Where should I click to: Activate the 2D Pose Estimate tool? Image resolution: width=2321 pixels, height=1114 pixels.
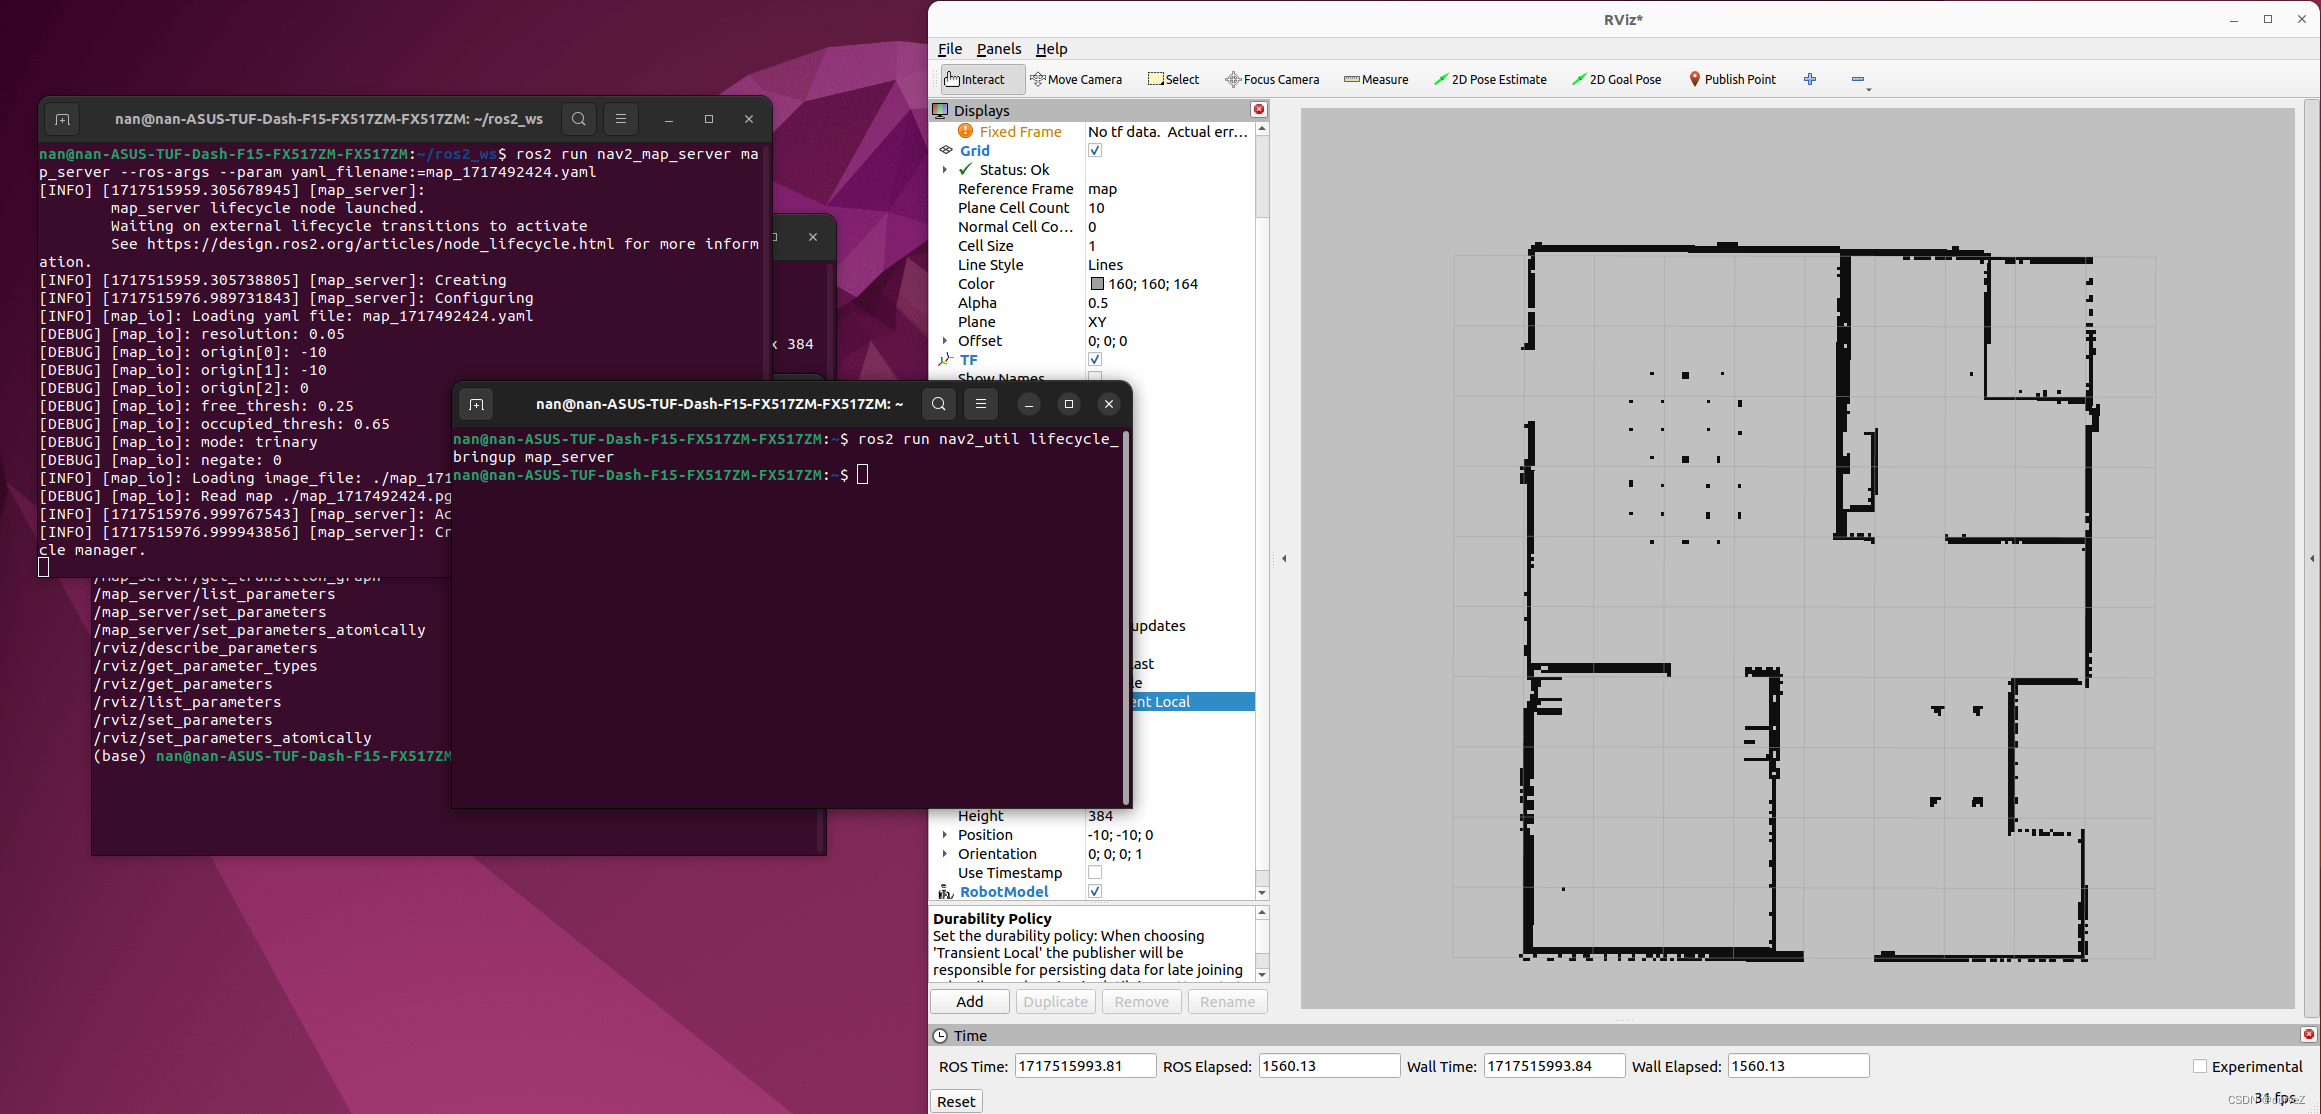pos(1490,79)
